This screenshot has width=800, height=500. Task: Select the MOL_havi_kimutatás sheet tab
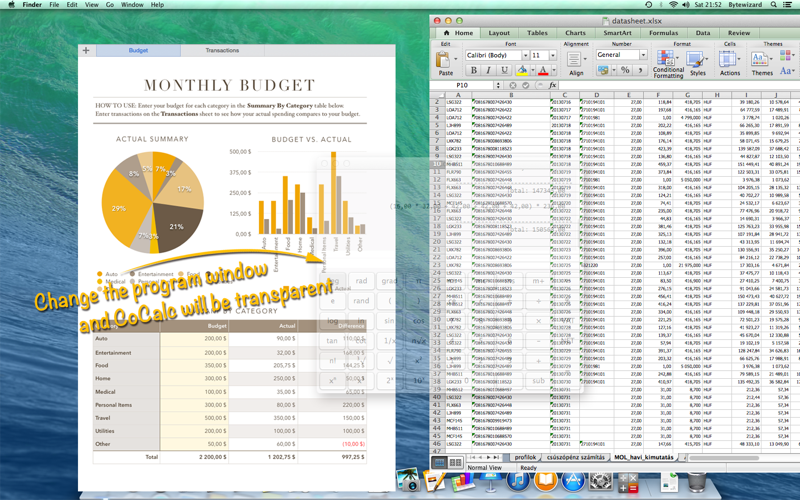point(643,457)
